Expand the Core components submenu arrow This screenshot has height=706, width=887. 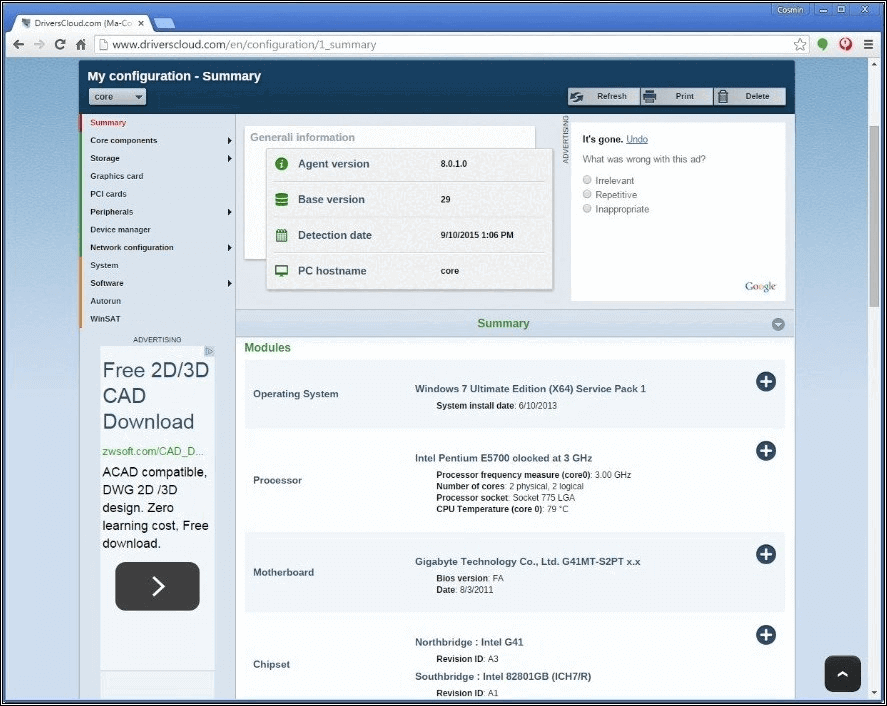[229, 140]
